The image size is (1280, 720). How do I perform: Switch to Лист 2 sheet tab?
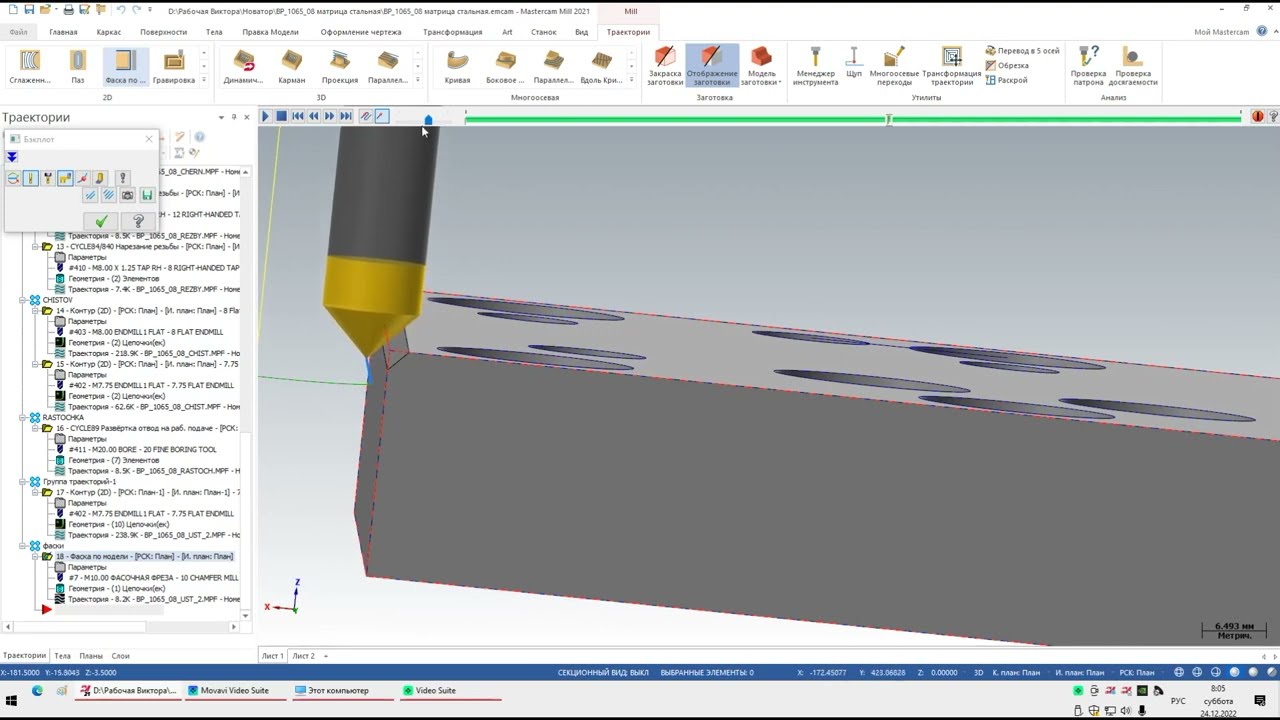pyautogui.click(x=303, y=656)
